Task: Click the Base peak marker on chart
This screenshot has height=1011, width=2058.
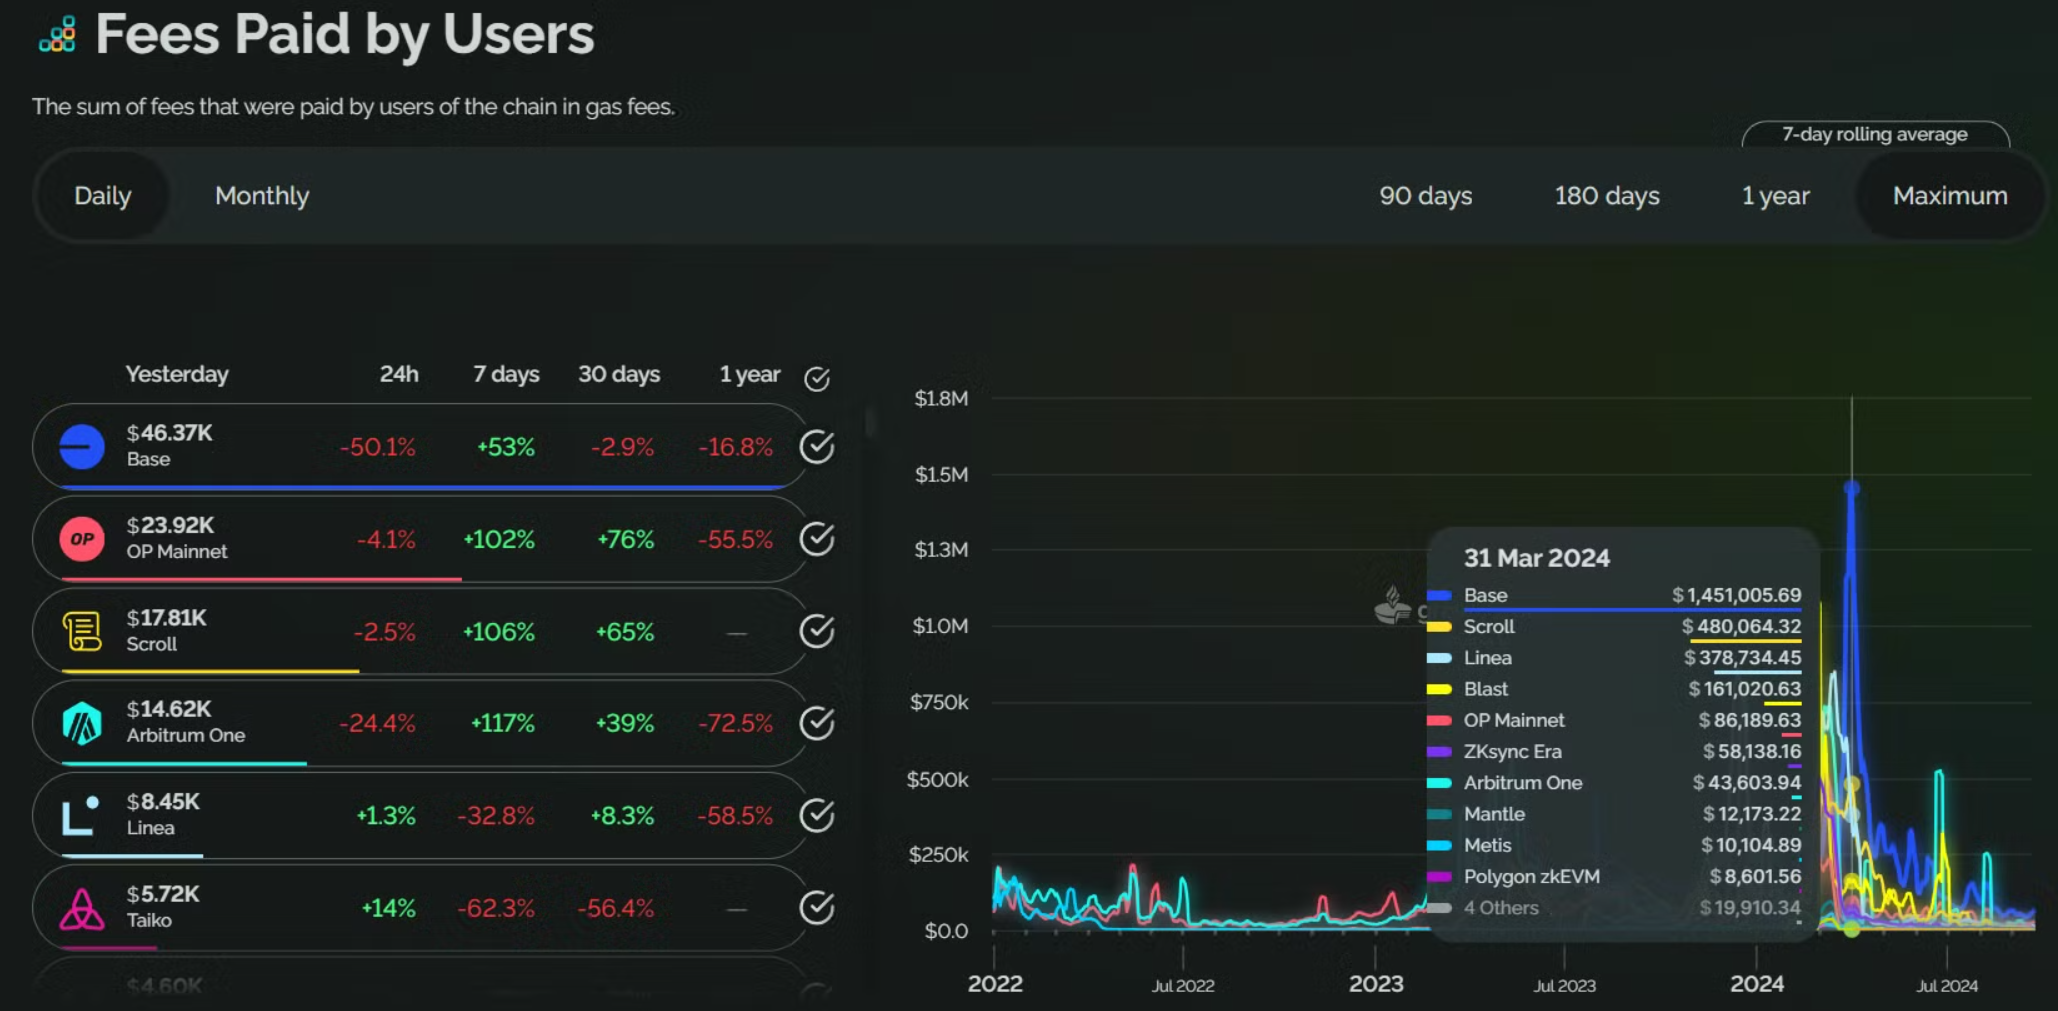Action: 1852,488
